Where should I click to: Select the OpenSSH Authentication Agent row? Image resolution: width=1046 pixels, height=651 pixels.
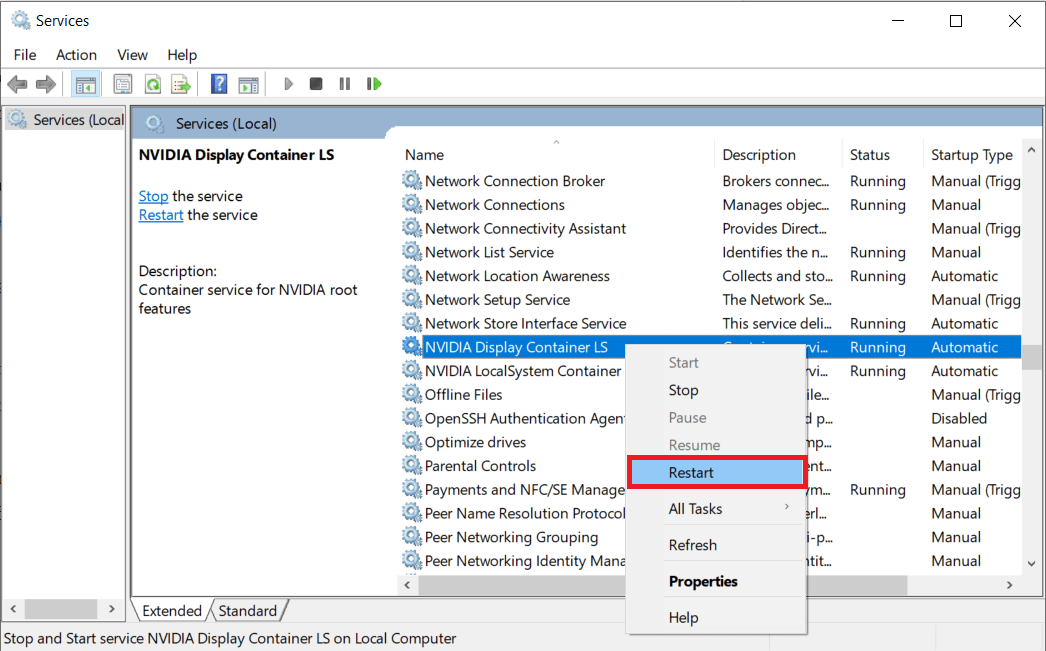710,418
